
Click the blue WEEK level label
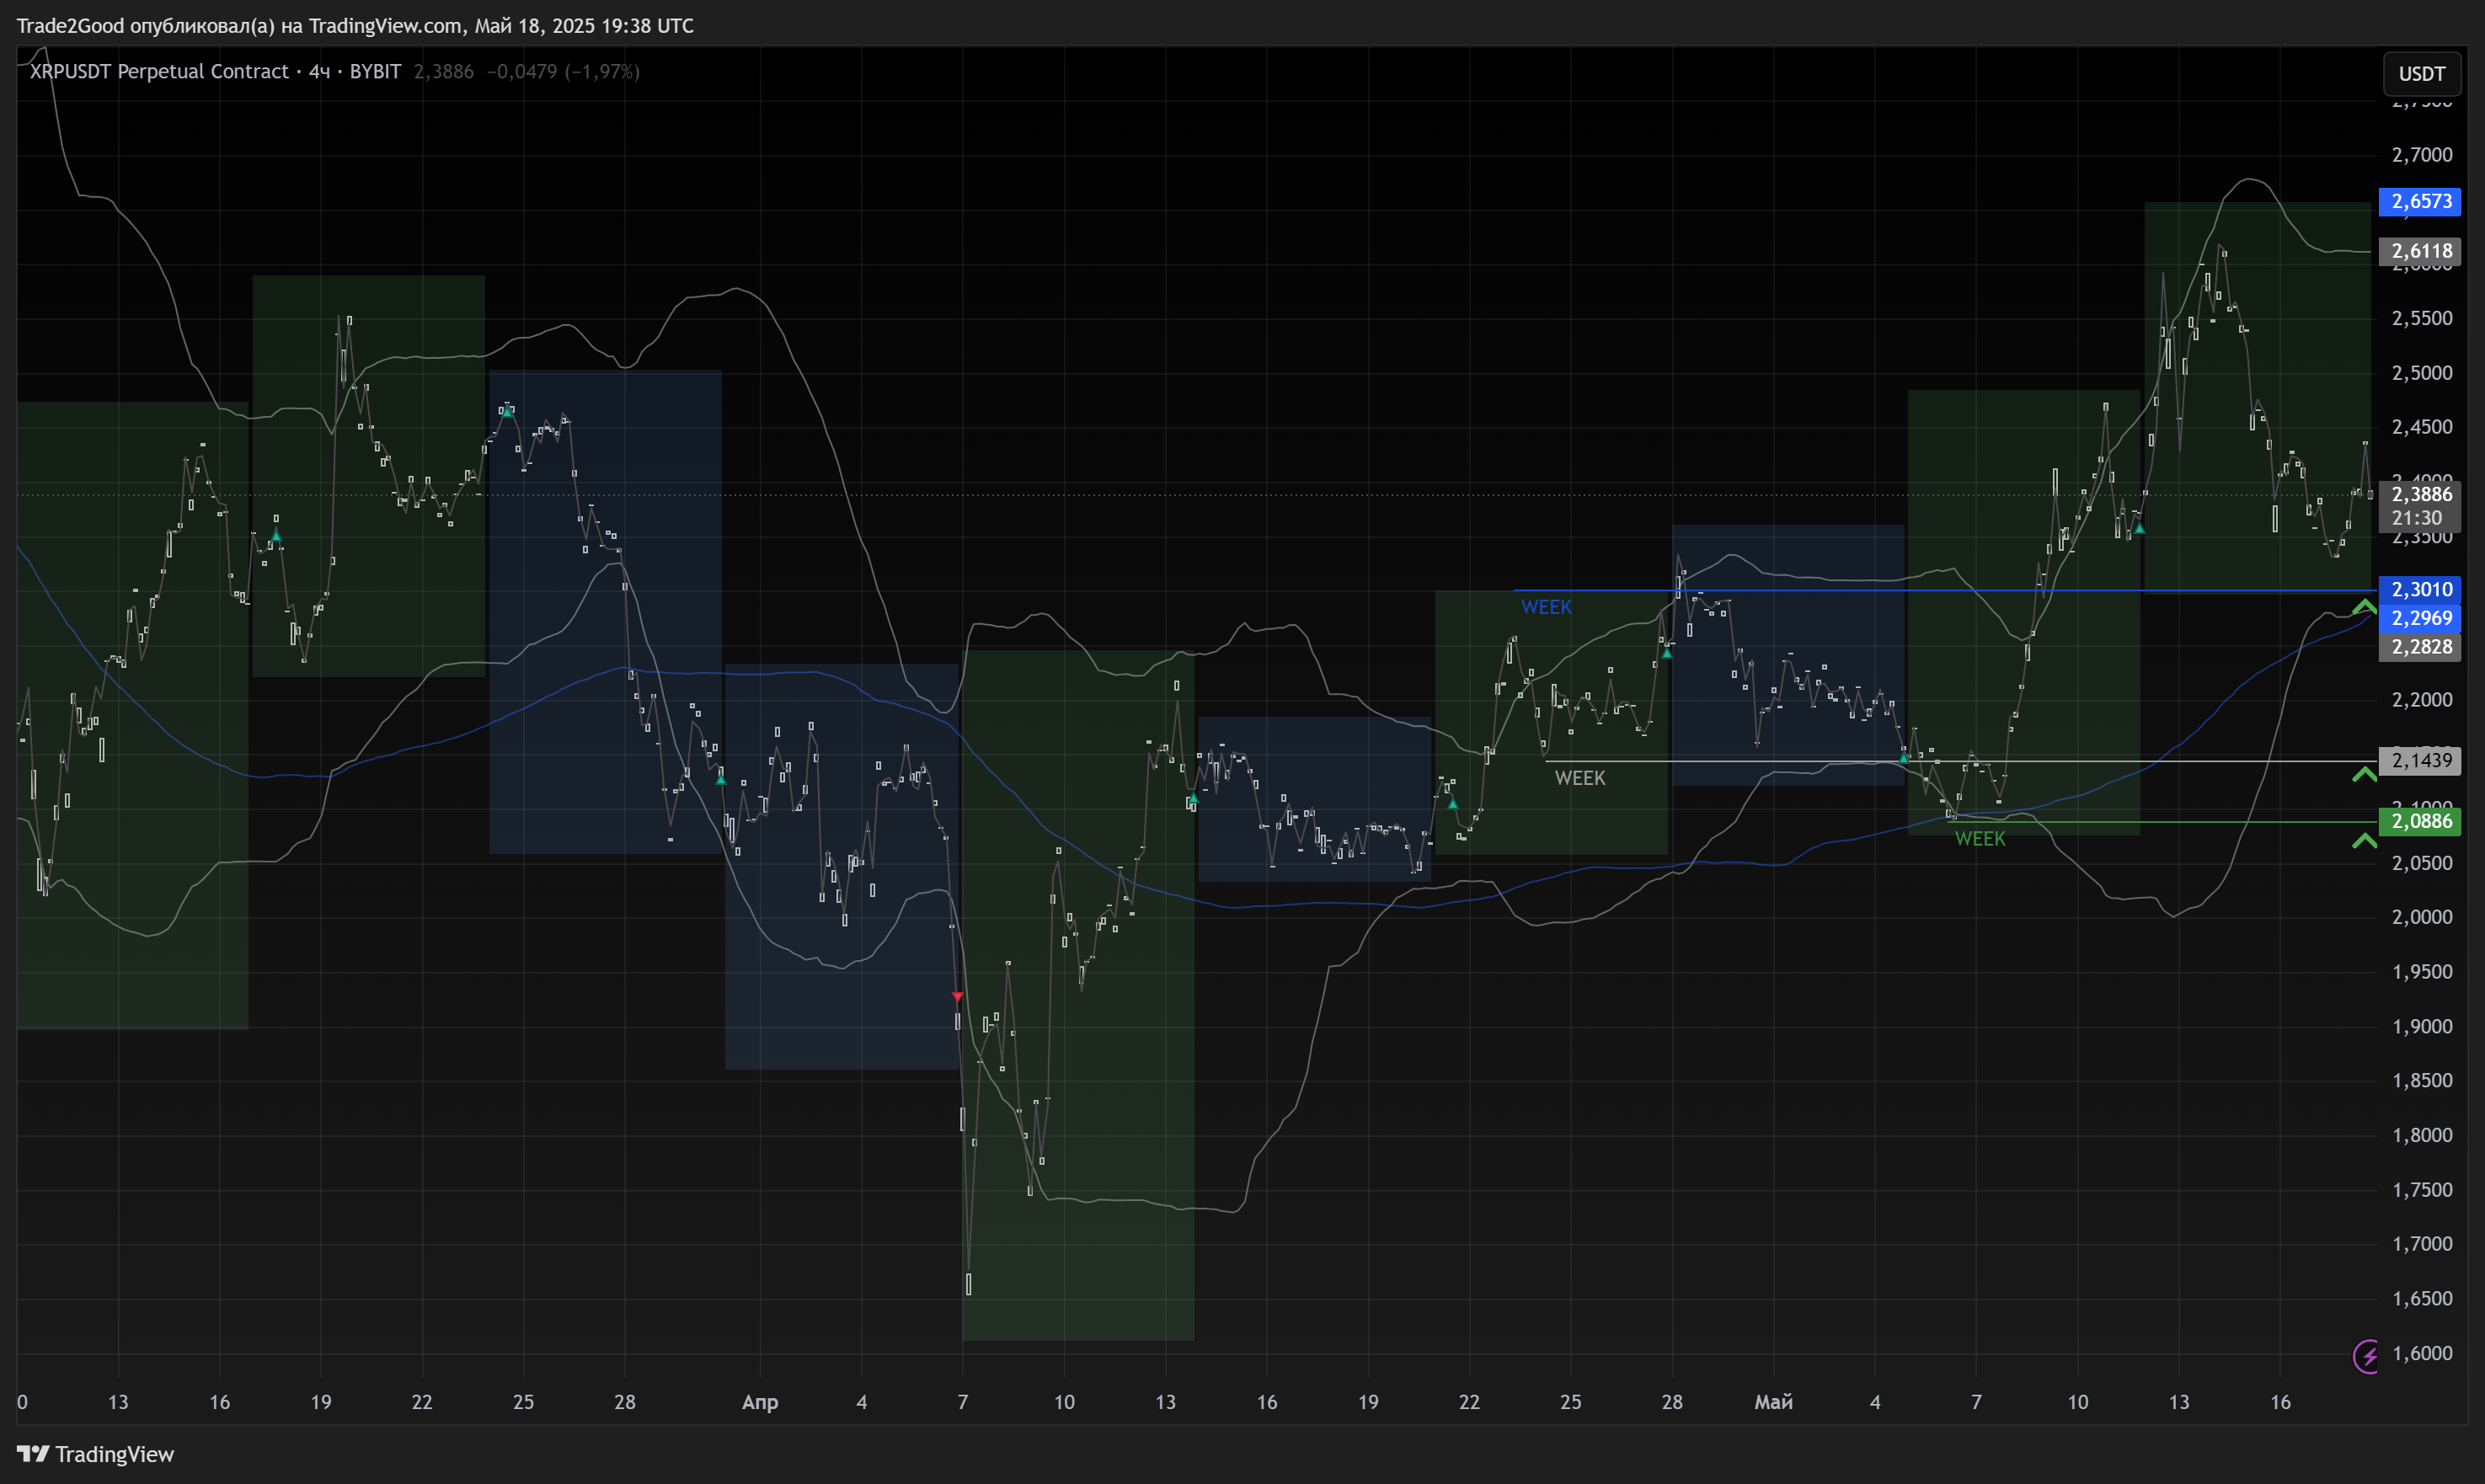point(1545,607)
